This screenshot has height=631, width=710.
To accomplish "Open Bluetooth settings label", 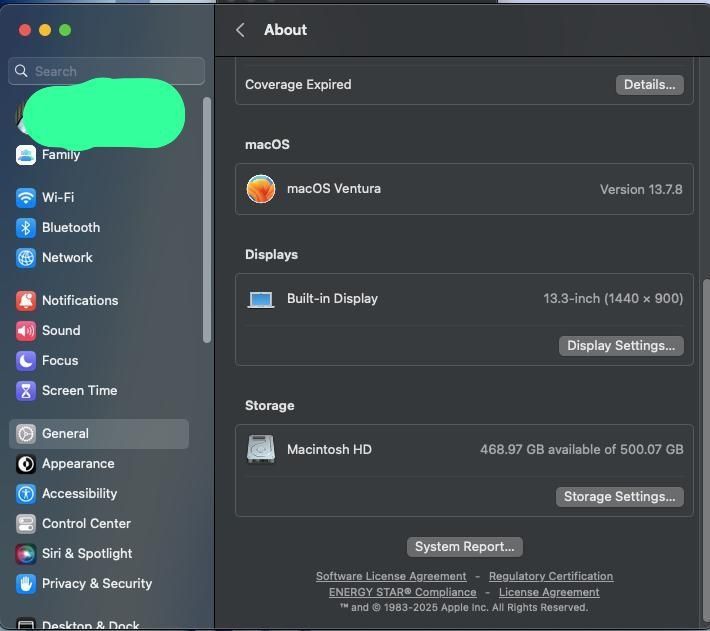I will coord(71,227).
